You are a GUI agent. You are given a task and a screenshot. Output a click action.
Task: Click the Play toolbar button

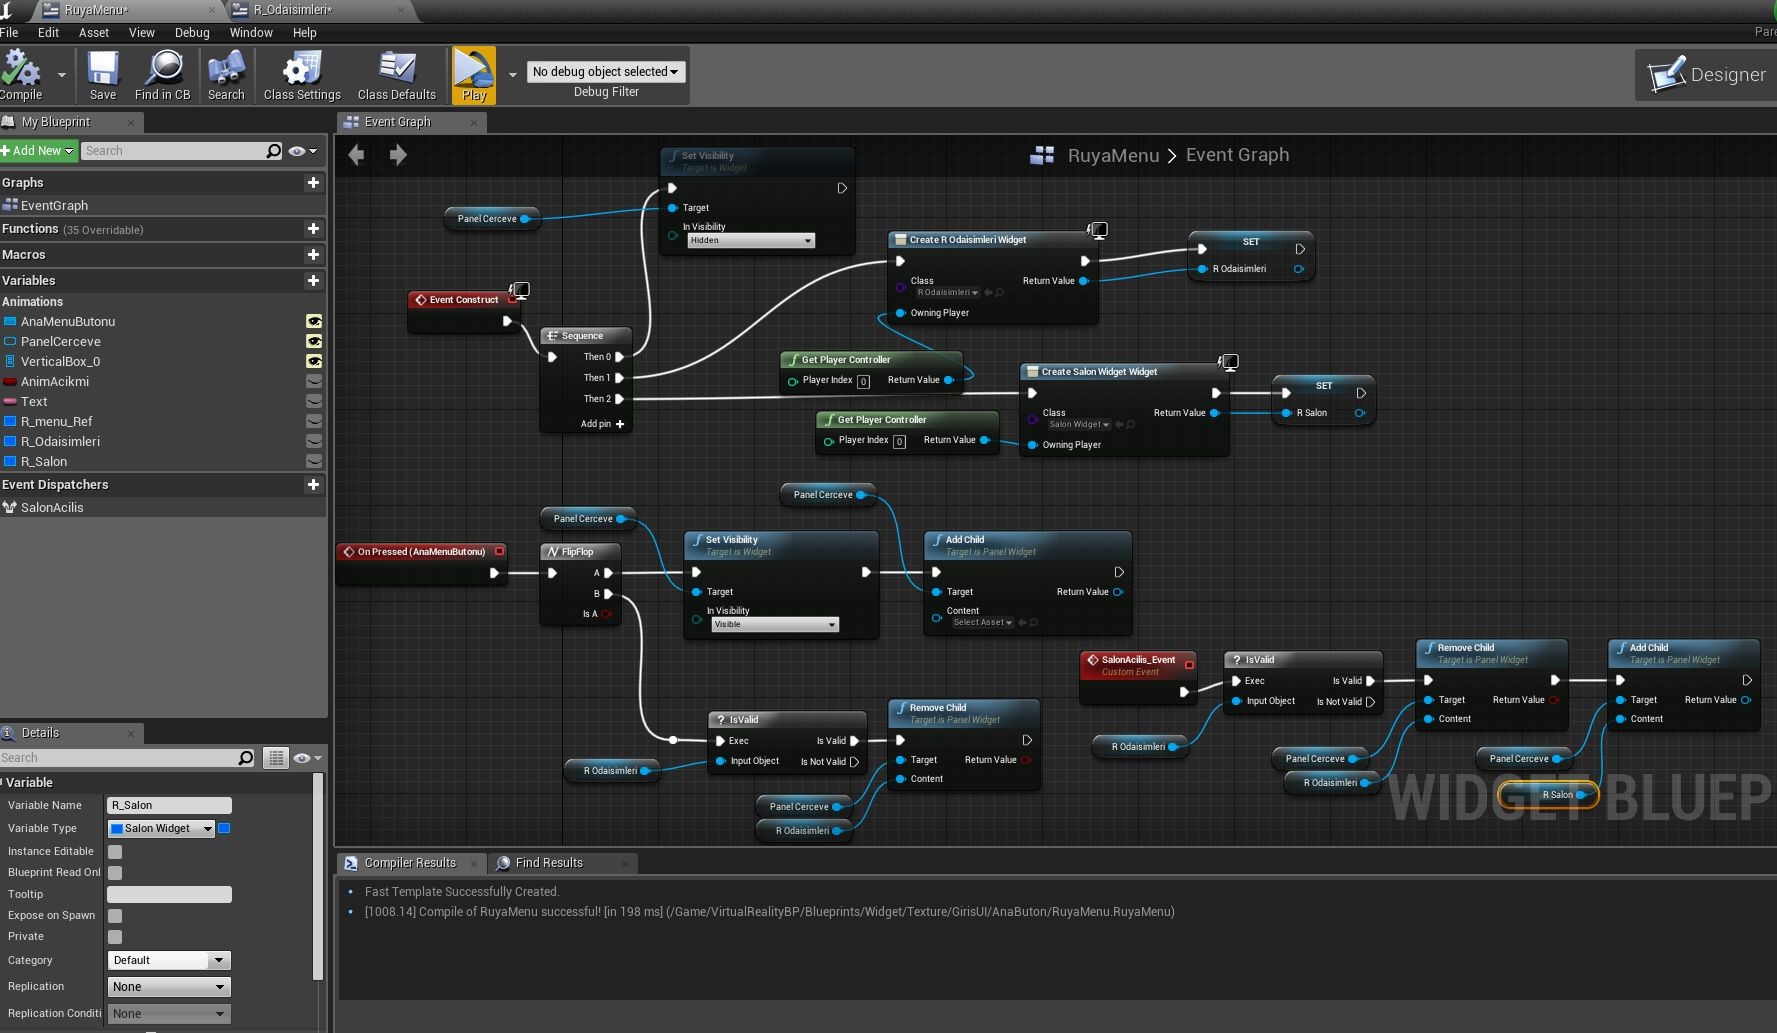(474, 75)
